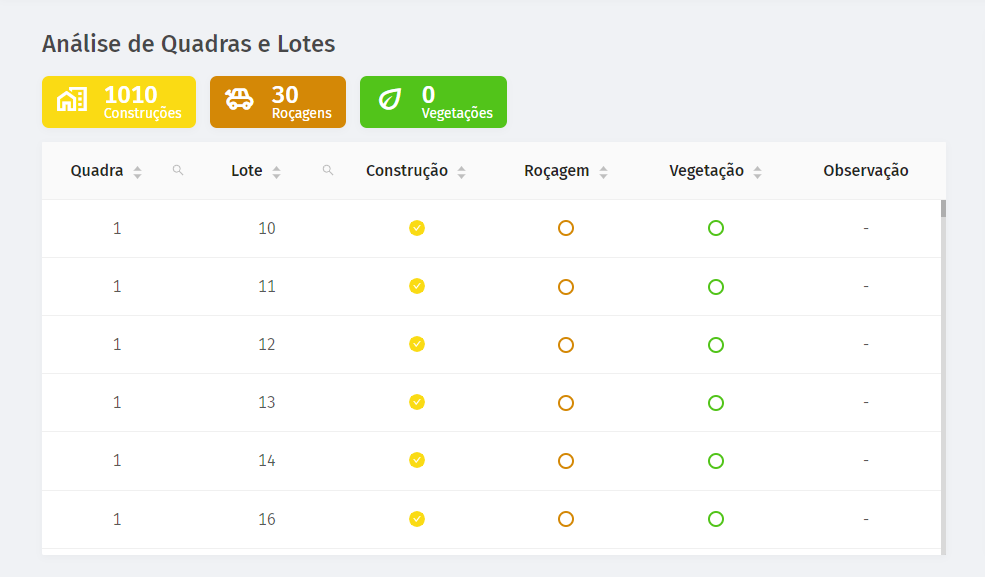
Task: Click the Construção check icon for lote 13
Action: click(x=417, y=402)
